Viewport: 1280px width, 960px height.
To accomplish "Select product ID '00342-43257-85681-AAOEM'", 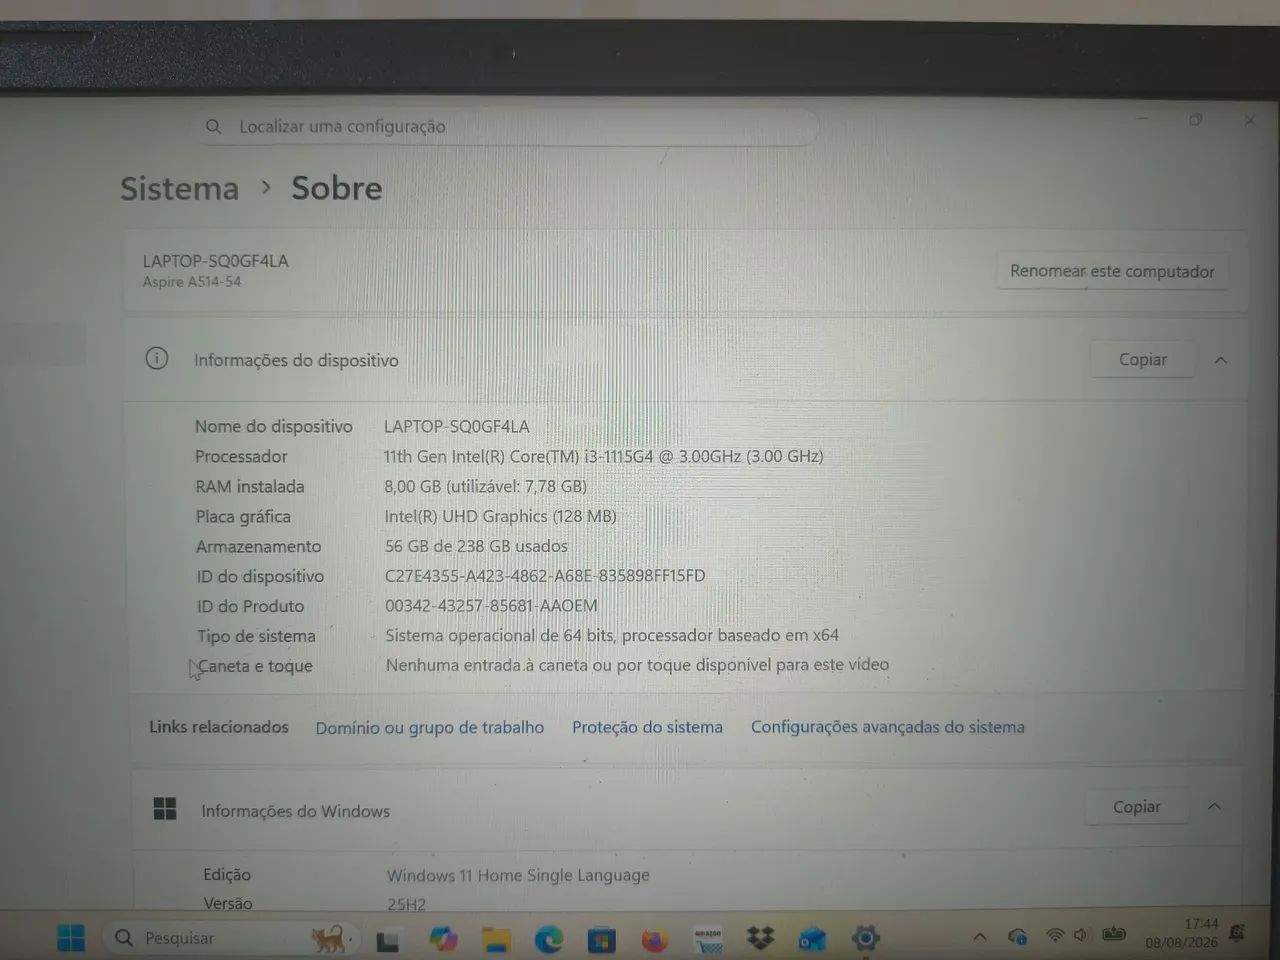I will click(491, 606).
